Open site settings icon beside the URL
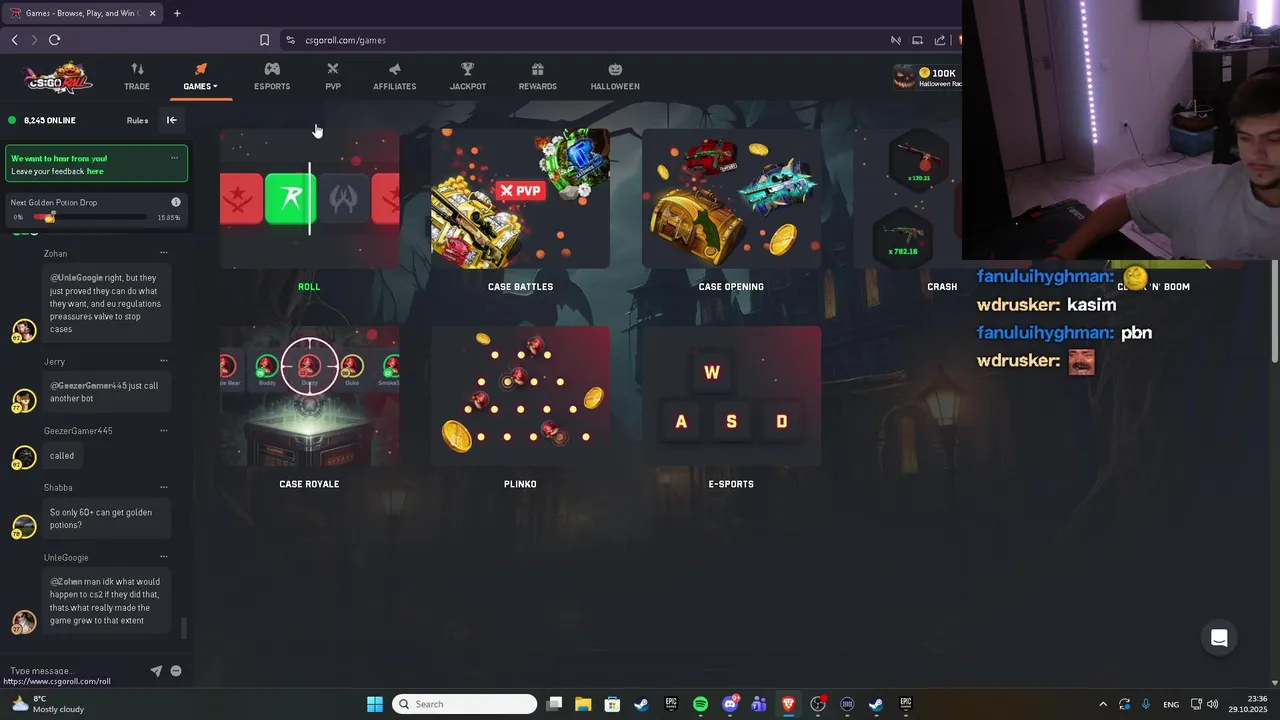 (x=290, y=40)
